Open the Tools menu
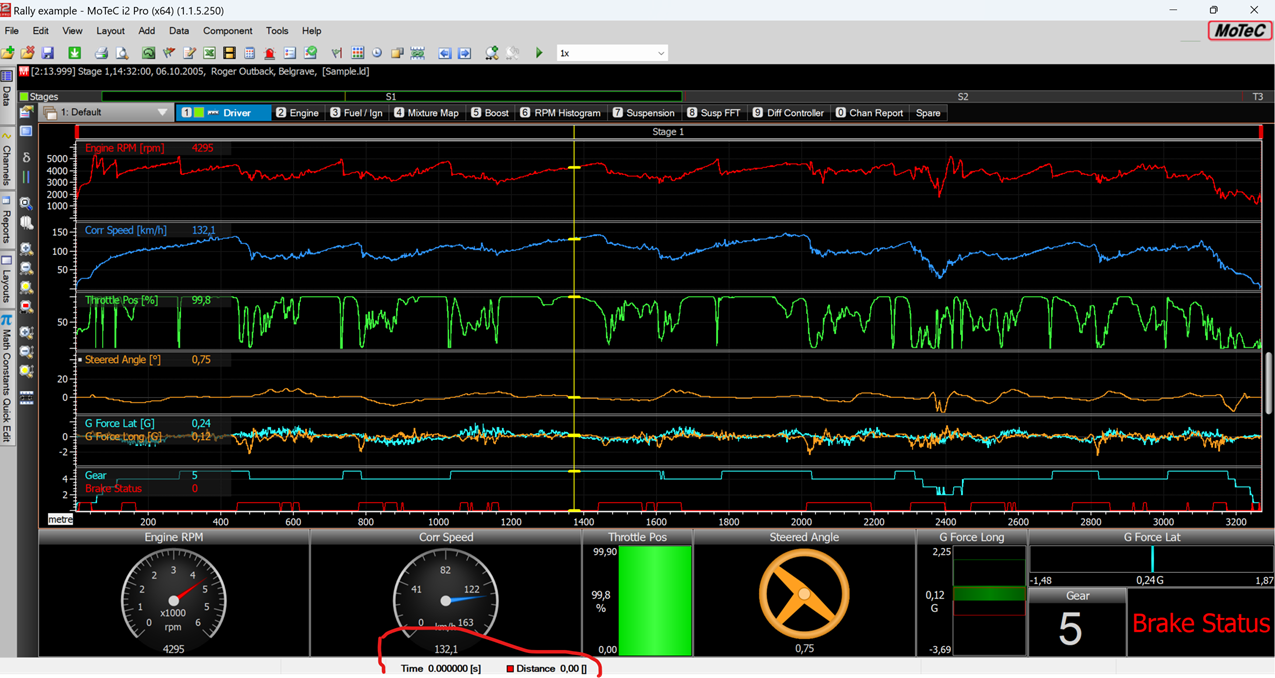Screen dimensions: 1275x678 tap(277, 31)
